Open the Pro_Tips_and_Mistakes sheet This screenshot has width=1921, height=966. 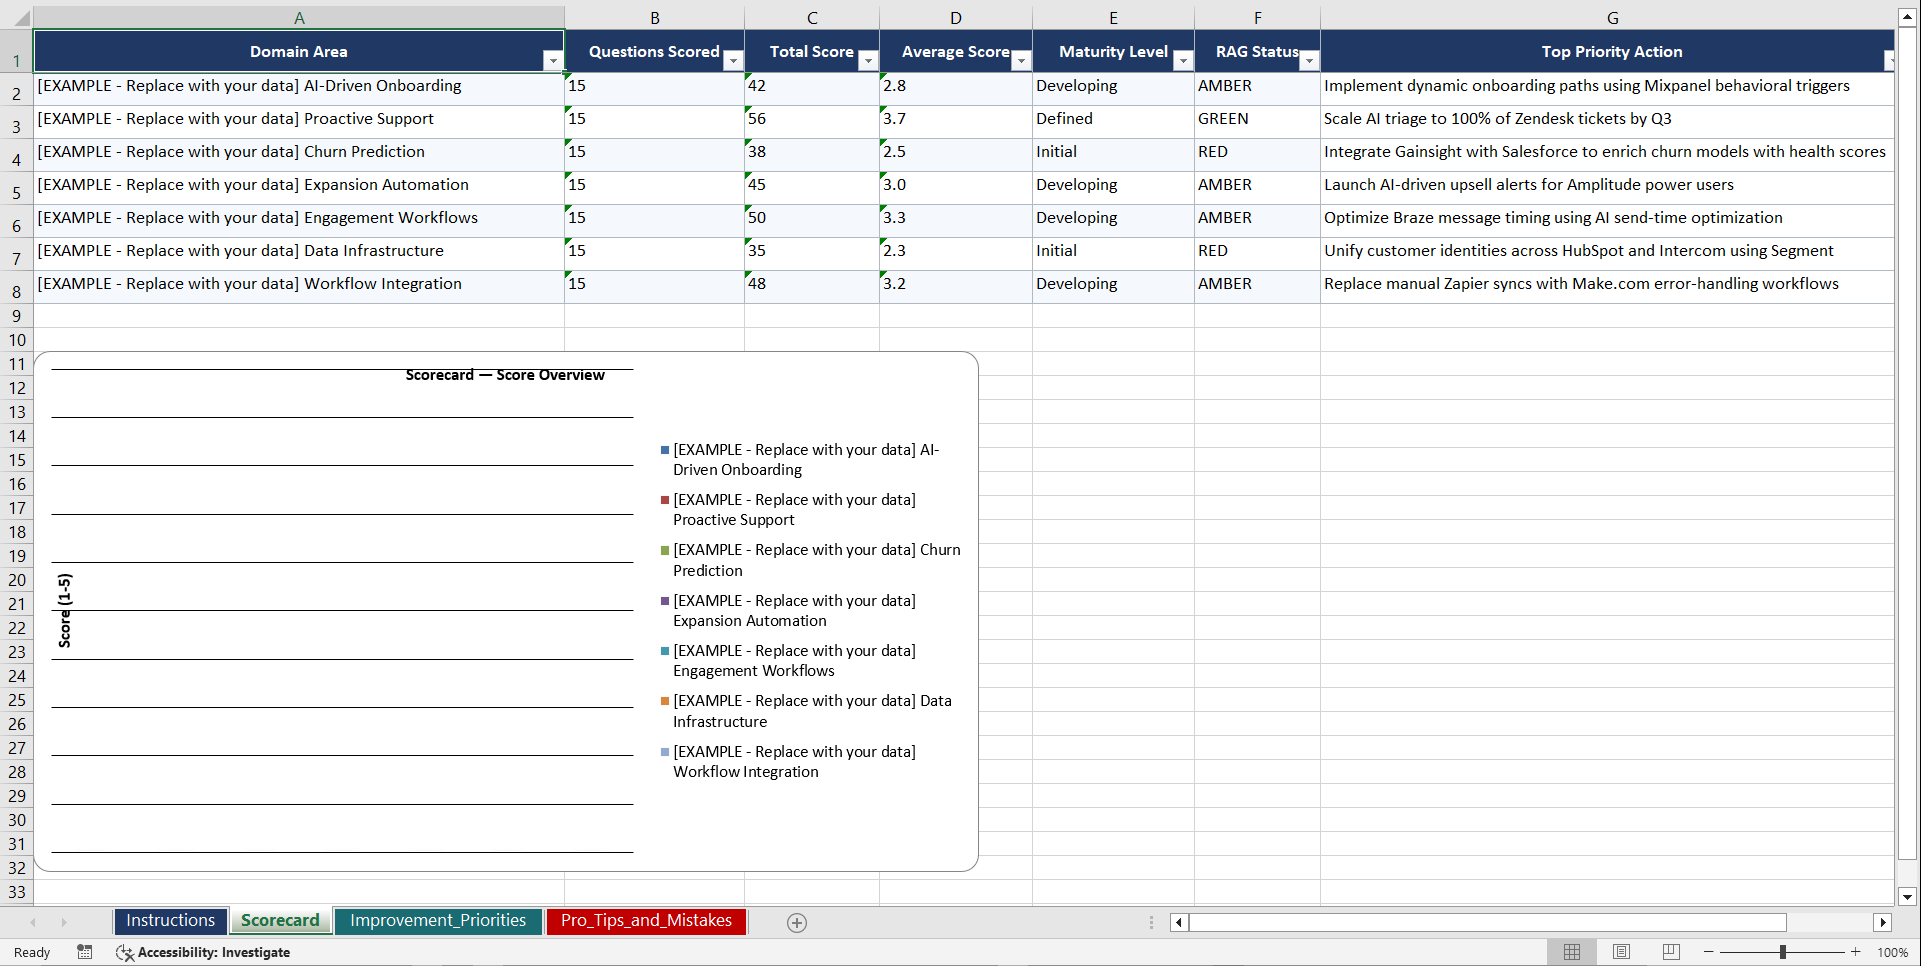[646, 921]
